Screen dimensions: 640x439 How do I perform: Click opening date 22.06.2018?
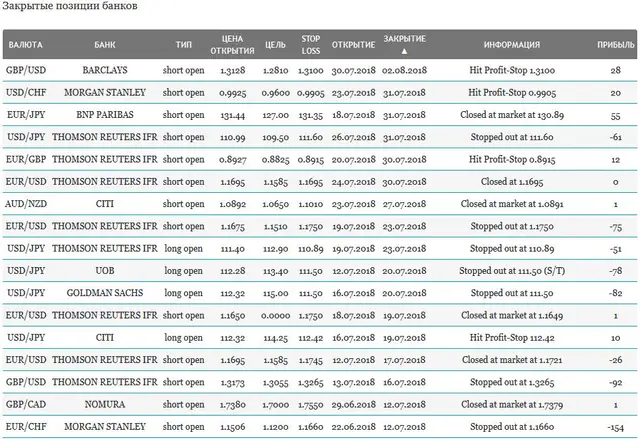[x=353, y=427]
